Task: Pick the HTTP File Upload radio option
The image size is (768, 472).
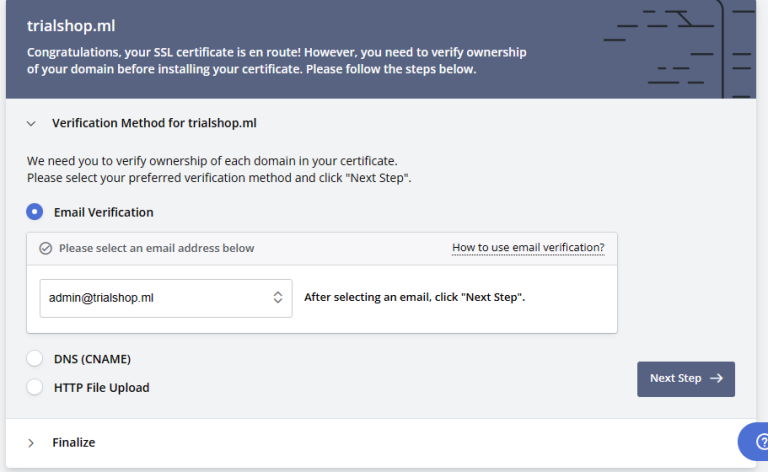Action: [35, 387]
